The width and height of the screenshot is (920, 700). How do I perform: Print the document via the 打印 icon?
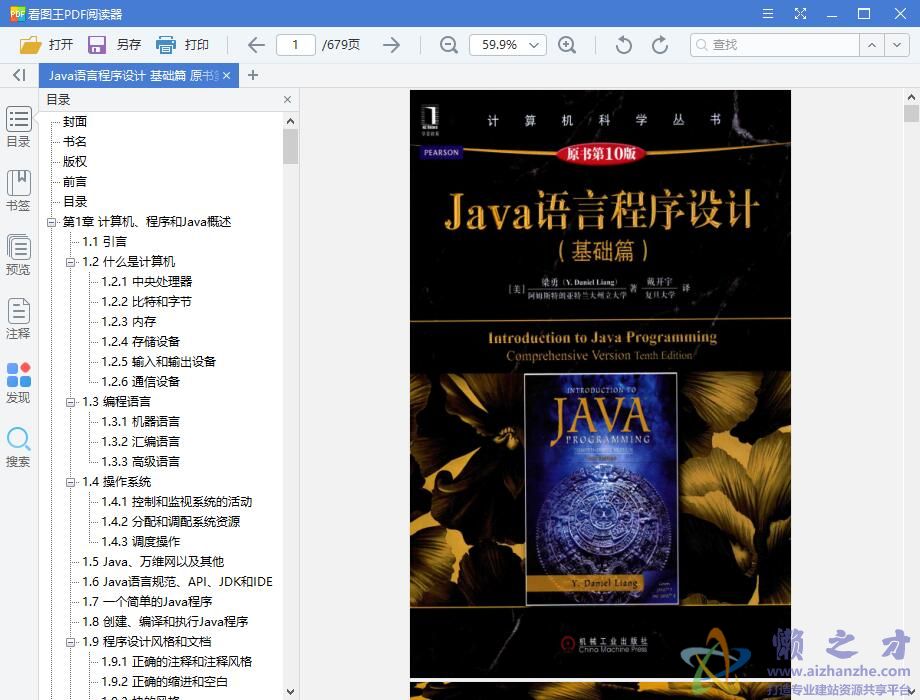click(166, 45)
